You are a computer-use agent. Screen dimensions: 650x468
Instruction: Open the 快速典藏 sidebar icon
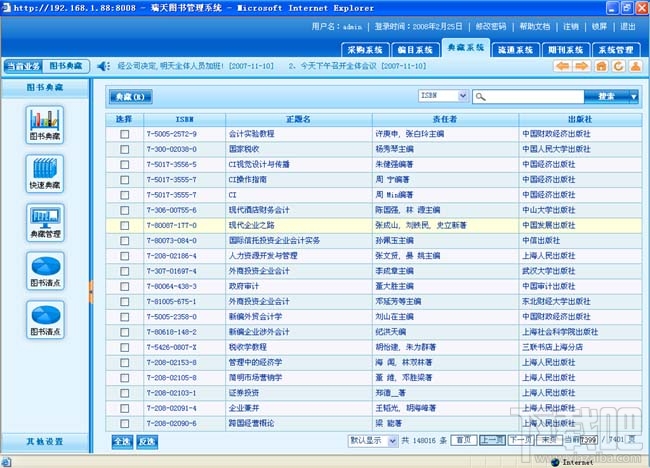tap(45, 174)
